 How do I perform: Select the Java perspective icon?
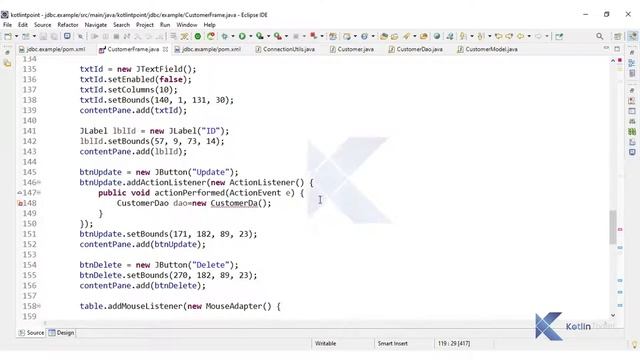[633, 36]
